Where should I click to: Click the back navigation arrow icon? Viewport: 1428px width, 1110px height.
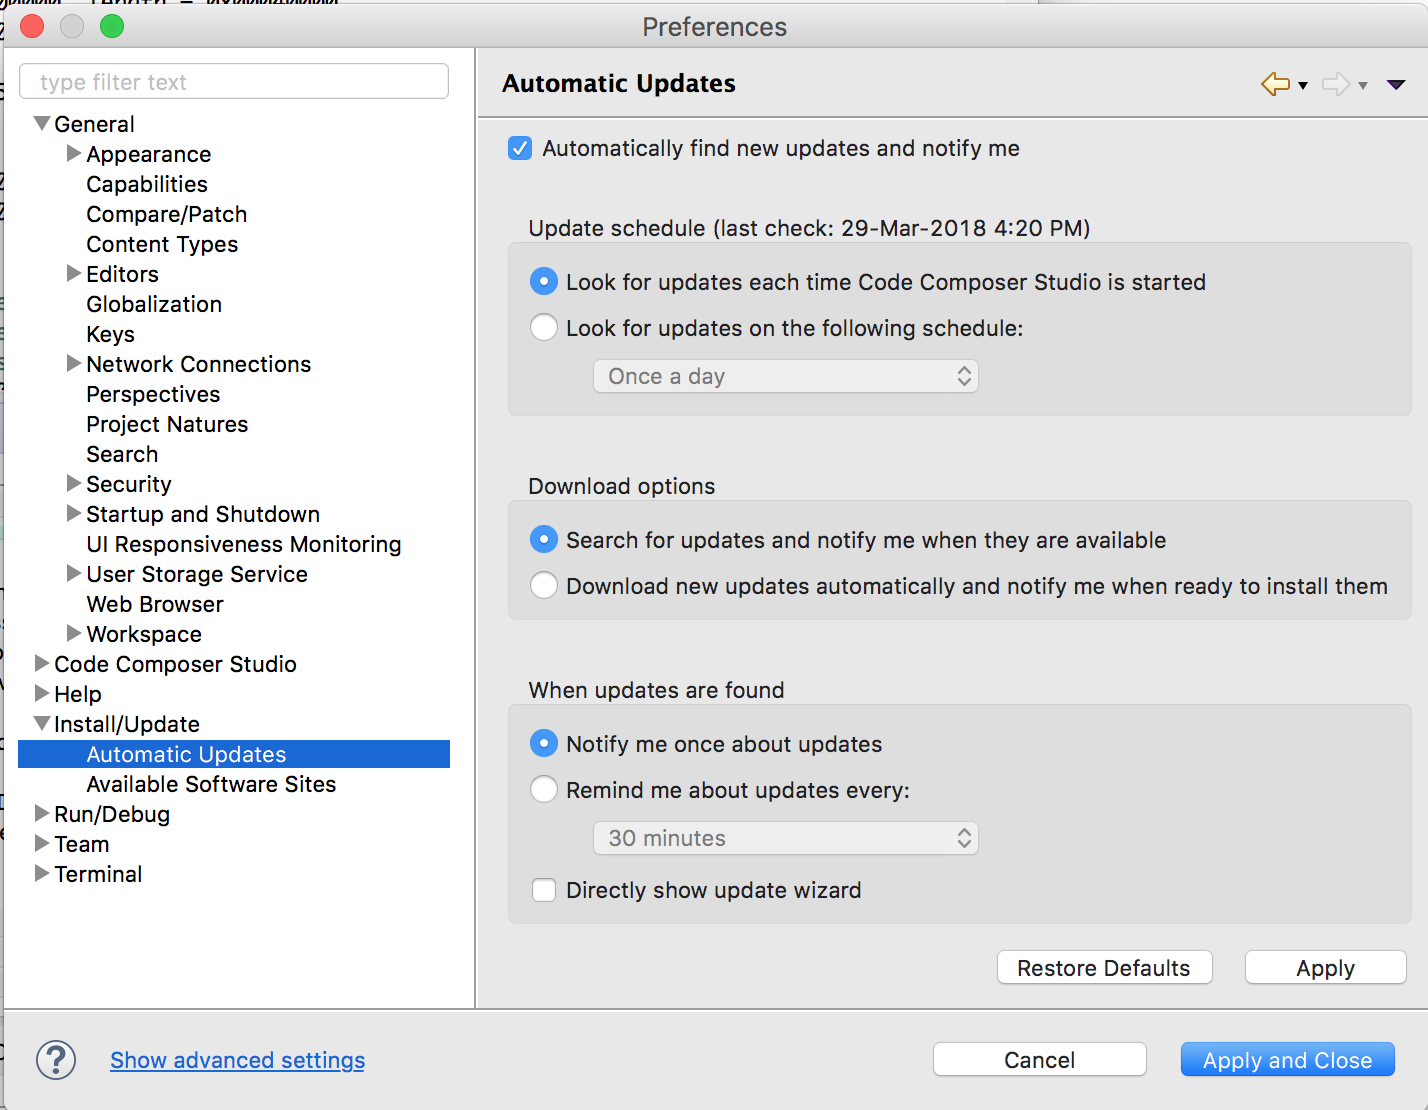pyautogui.click(x=1274, y=84)
